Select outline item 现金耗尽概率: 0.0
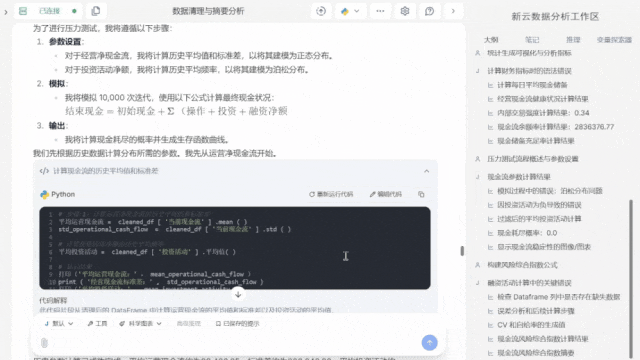This screenshot has width=640, height=360. (527, 233)
